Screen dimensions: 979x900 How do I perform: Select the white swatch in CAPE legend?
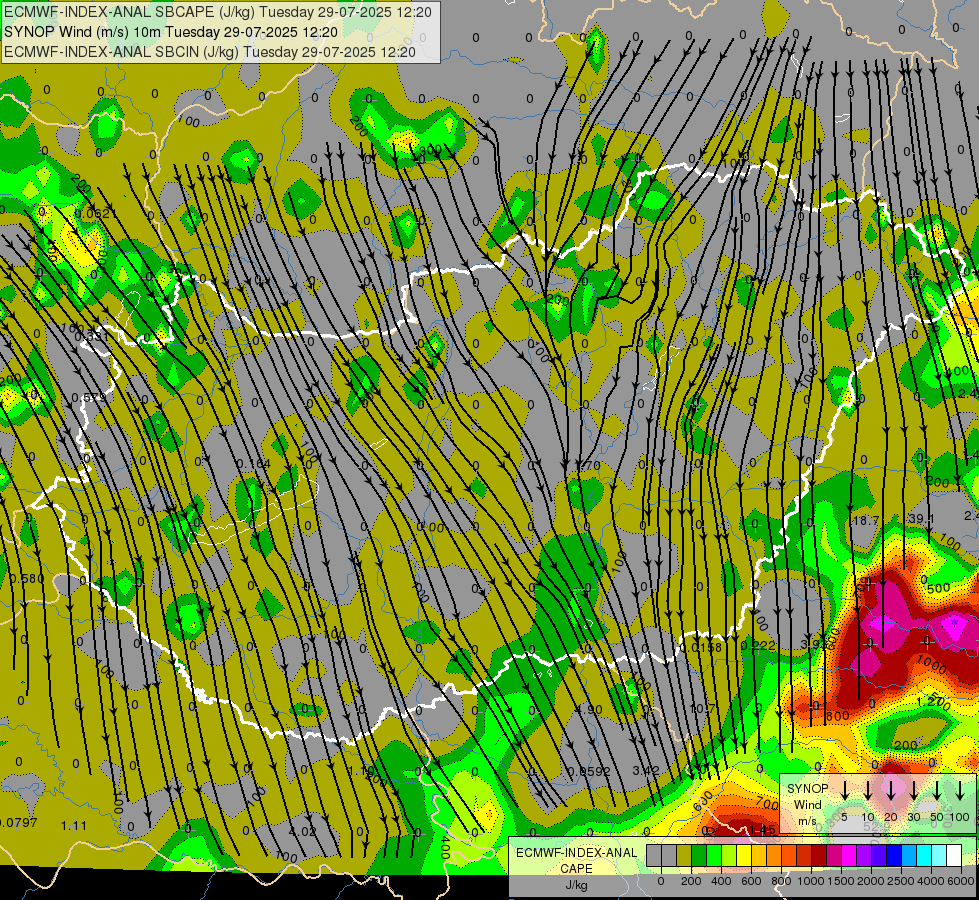tap(953, 856)
